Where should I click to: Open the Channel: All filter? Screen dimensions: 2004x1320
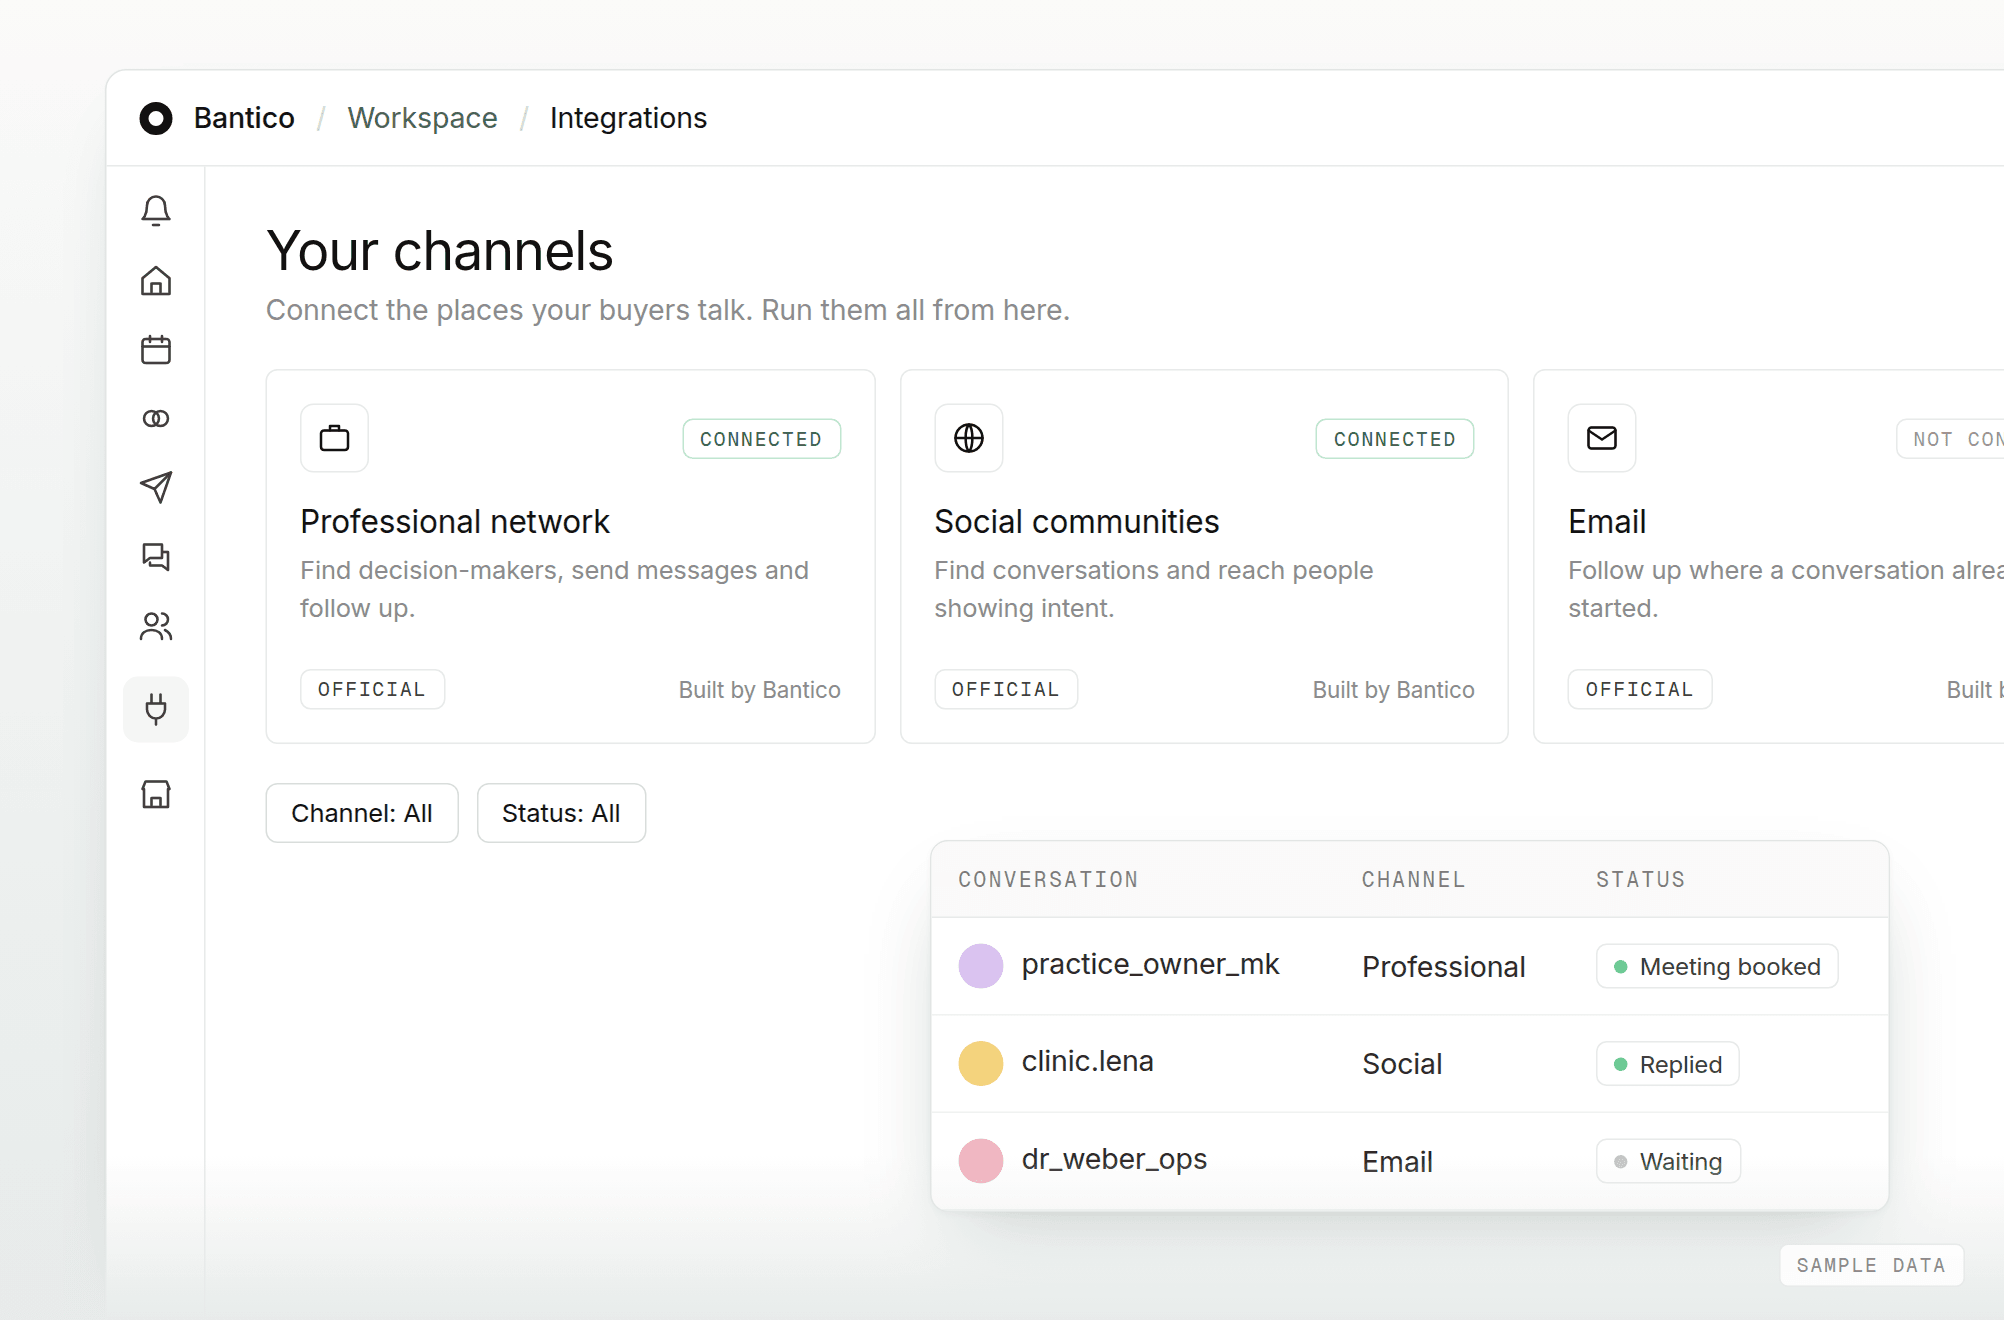pos(362,813)
